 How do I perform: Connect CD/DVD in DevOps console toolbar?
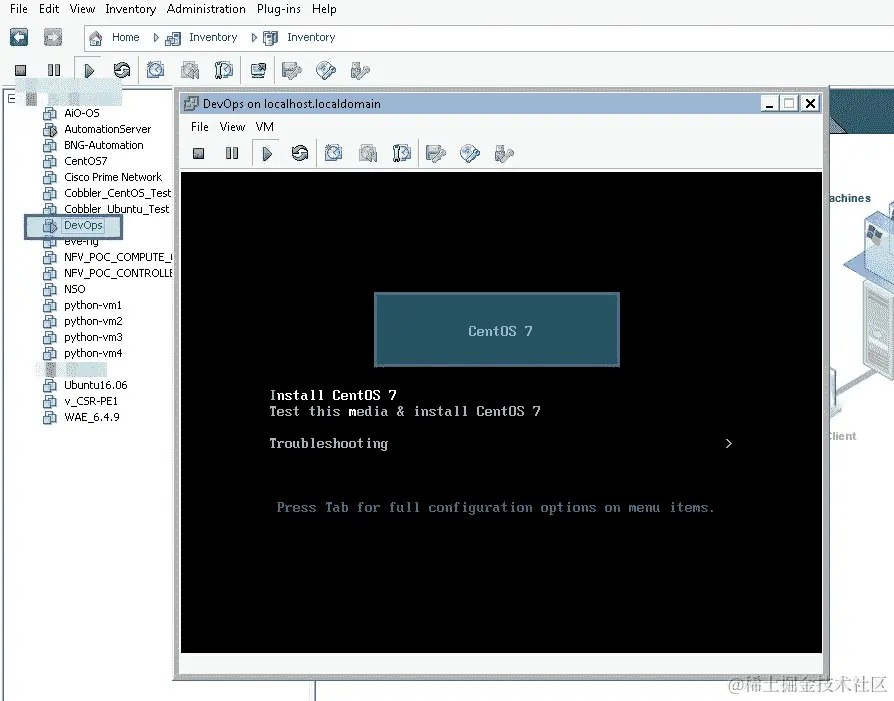click(x=470, y=153)
